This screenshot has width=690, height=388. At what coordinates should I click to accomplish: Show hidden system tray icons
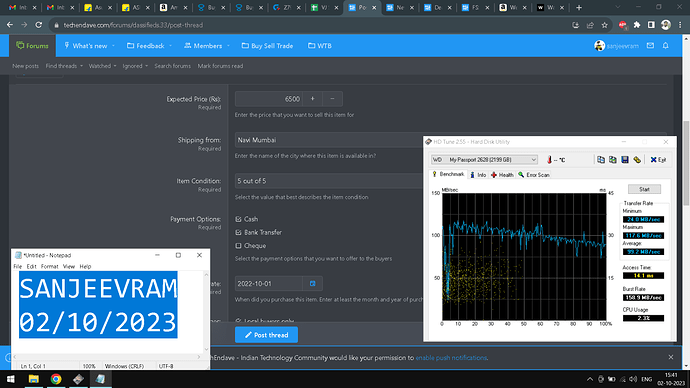pos(590,379)
